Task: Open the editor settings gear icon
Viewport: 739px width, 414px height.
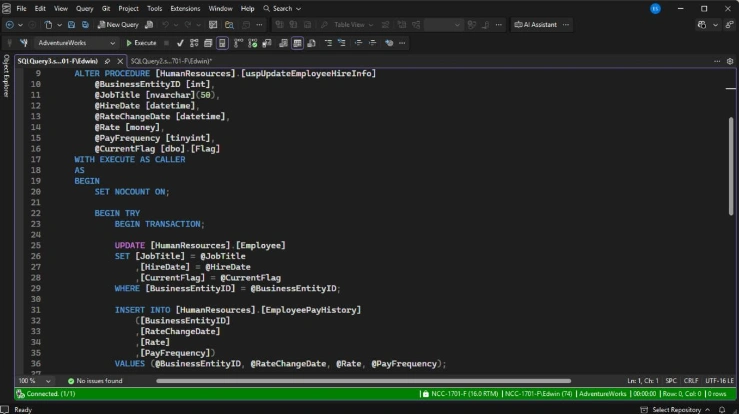Action: [730, 61]
